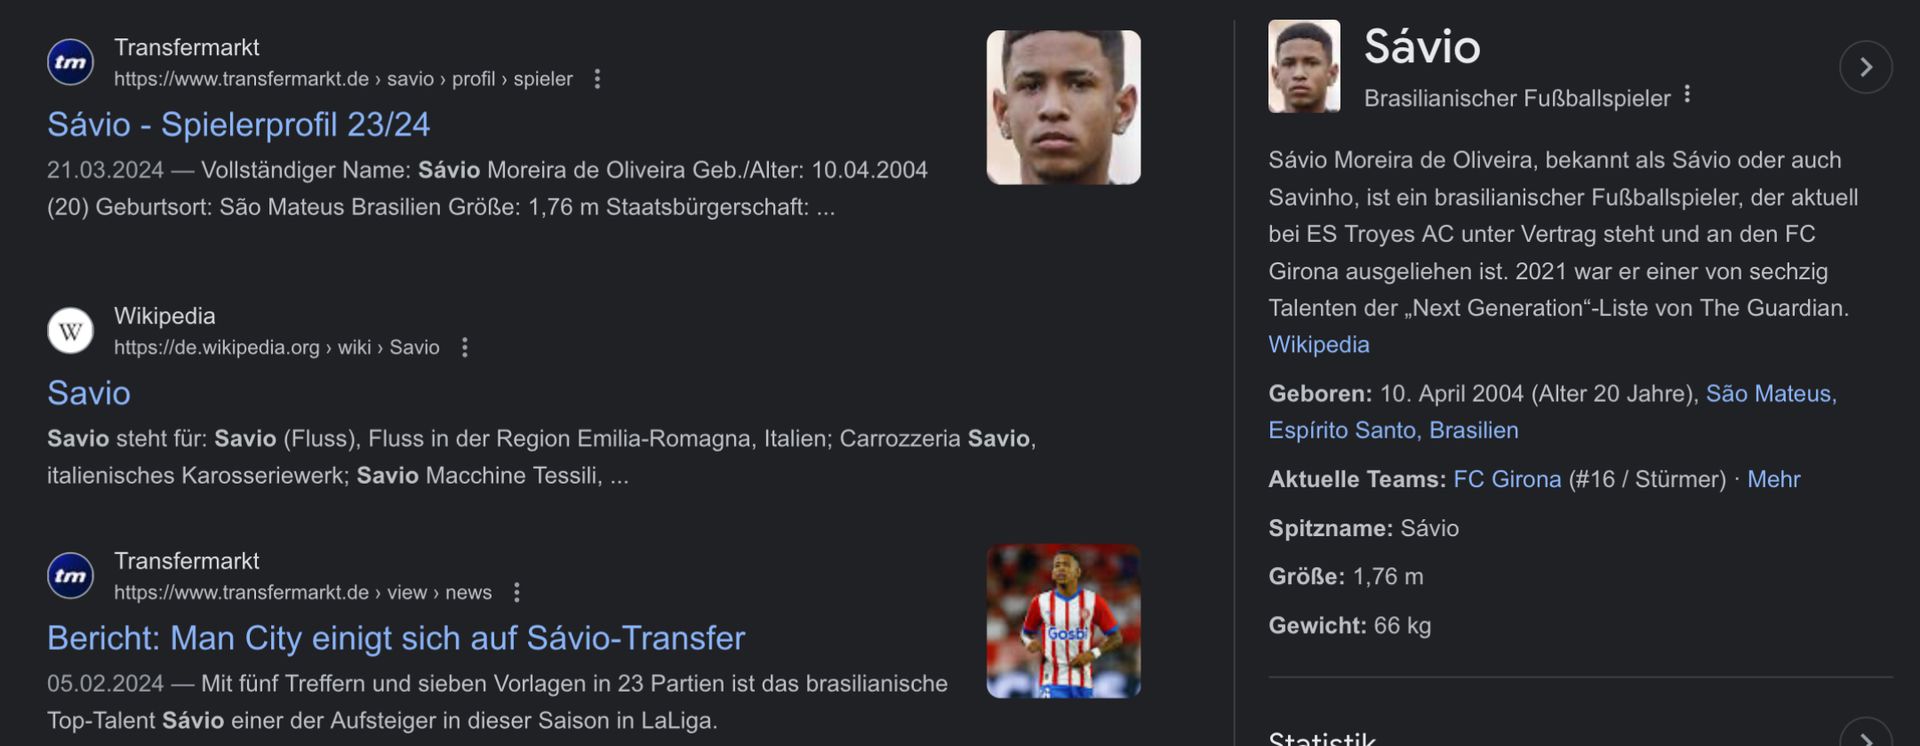Open three-dot menu beside Brasilianischer Fußballspieler

[1687, 95]
